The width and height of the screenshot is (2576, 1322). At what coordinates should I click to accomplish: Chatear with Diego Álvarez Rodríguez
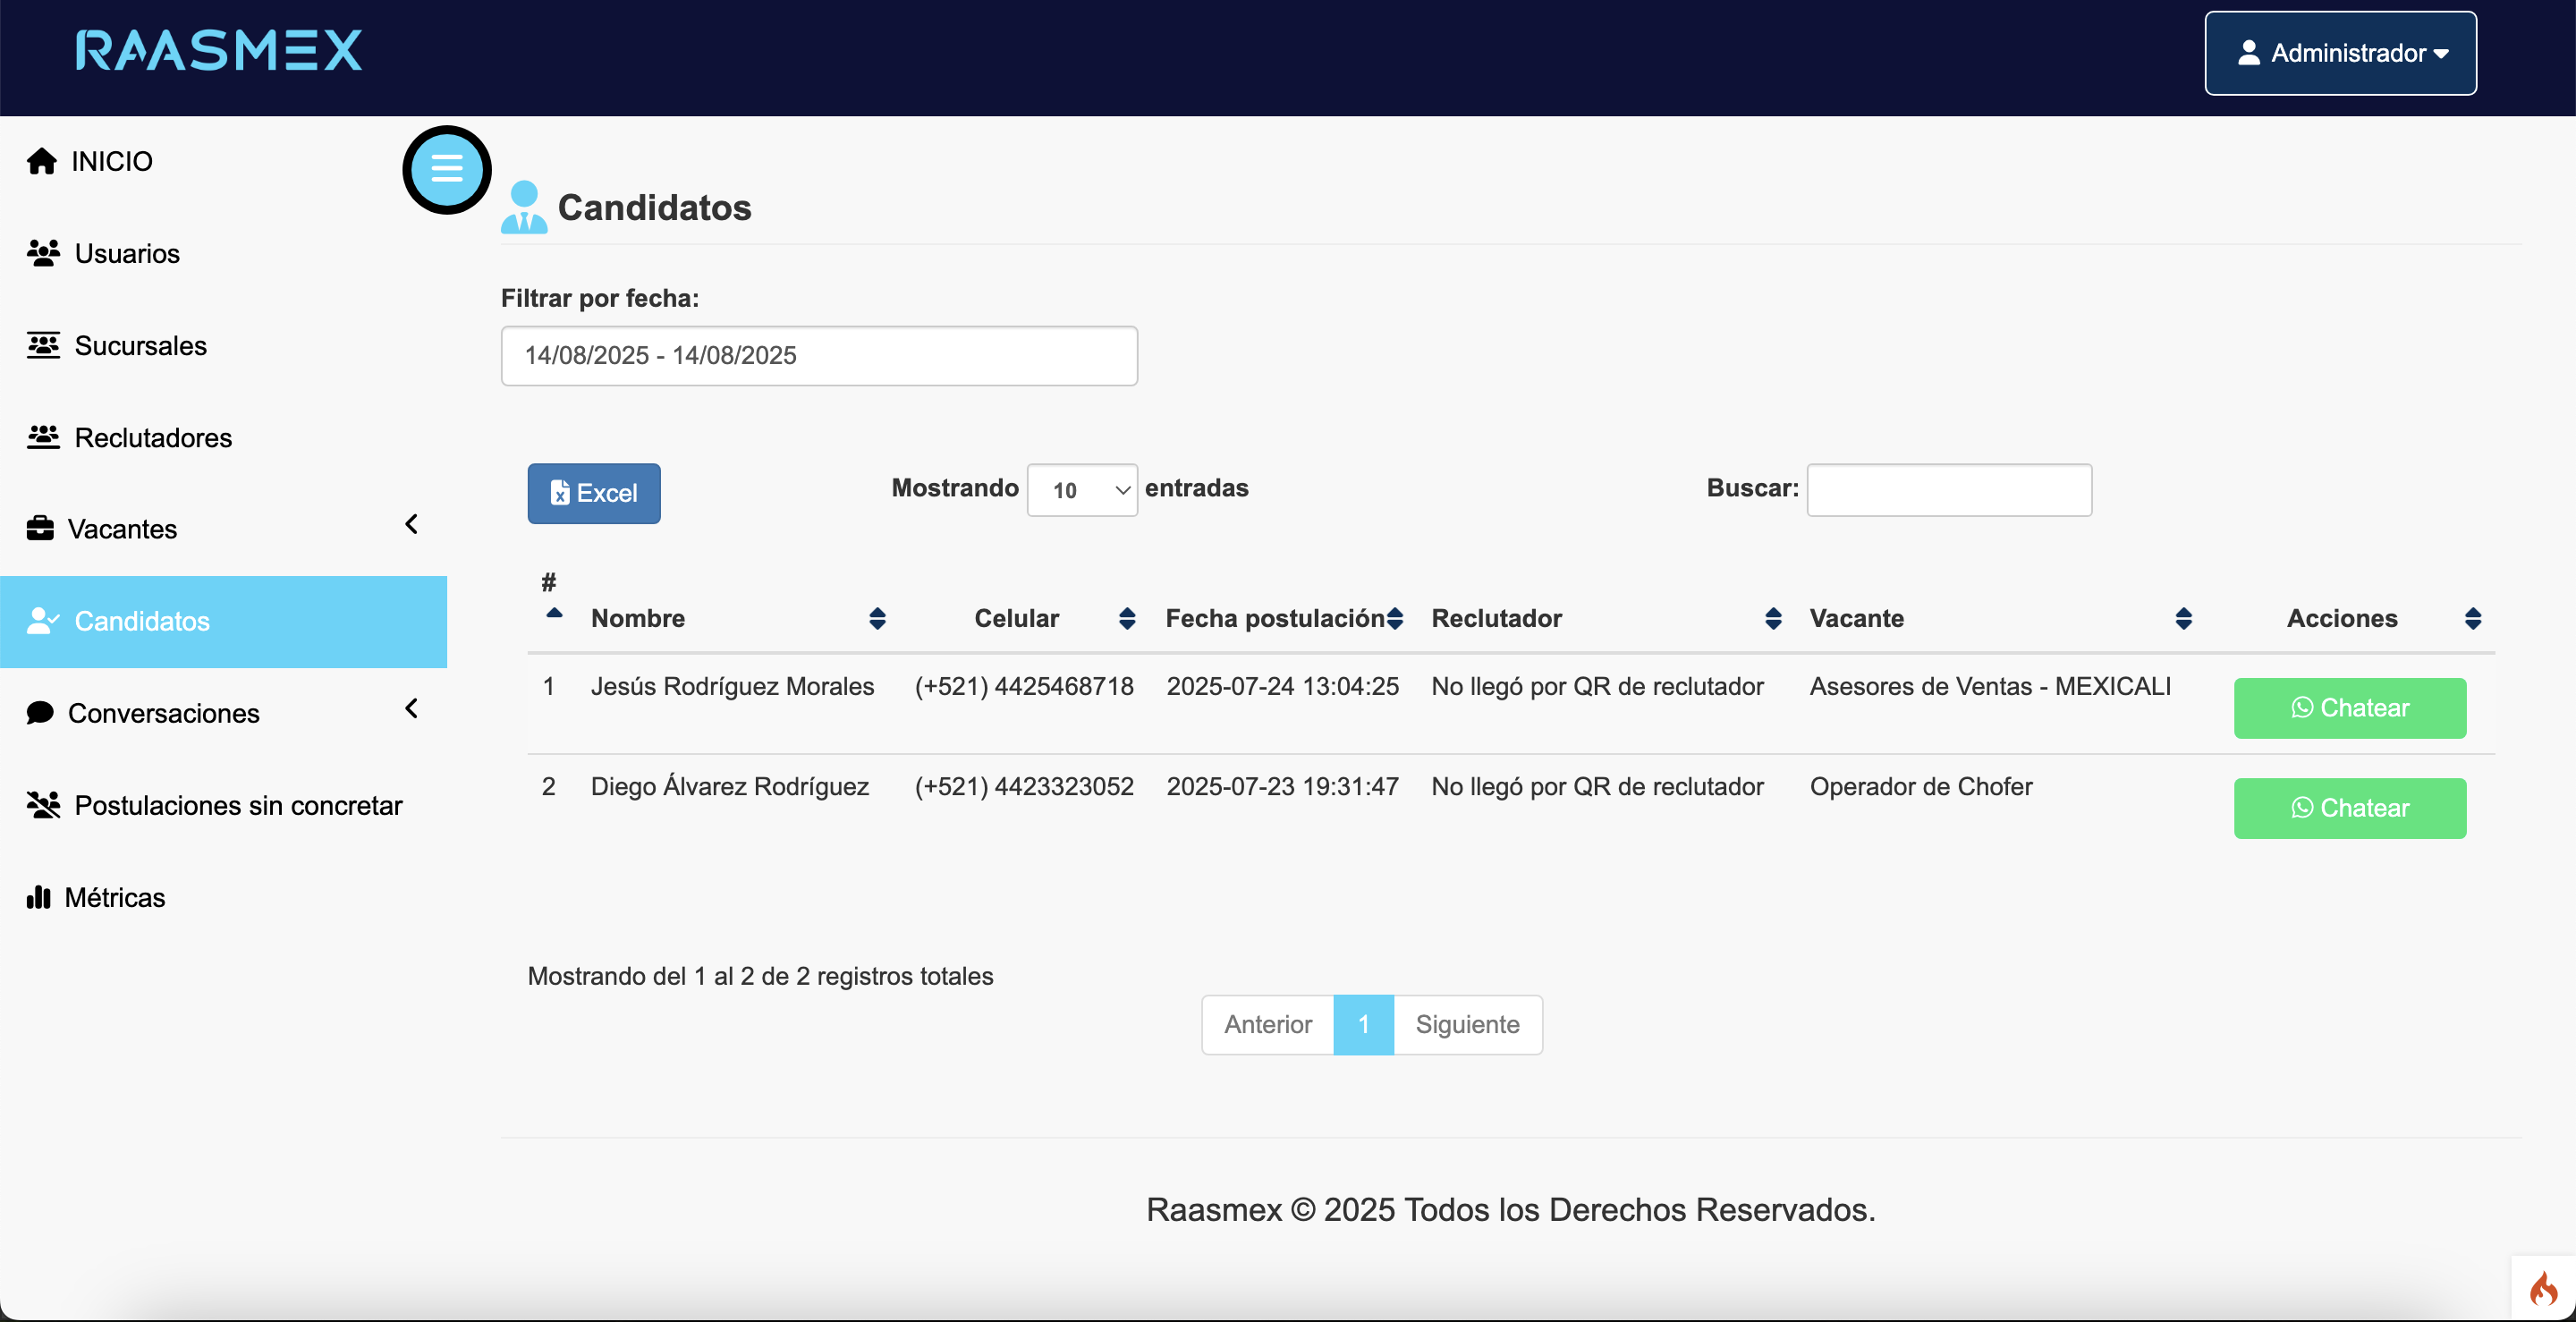2348,808
